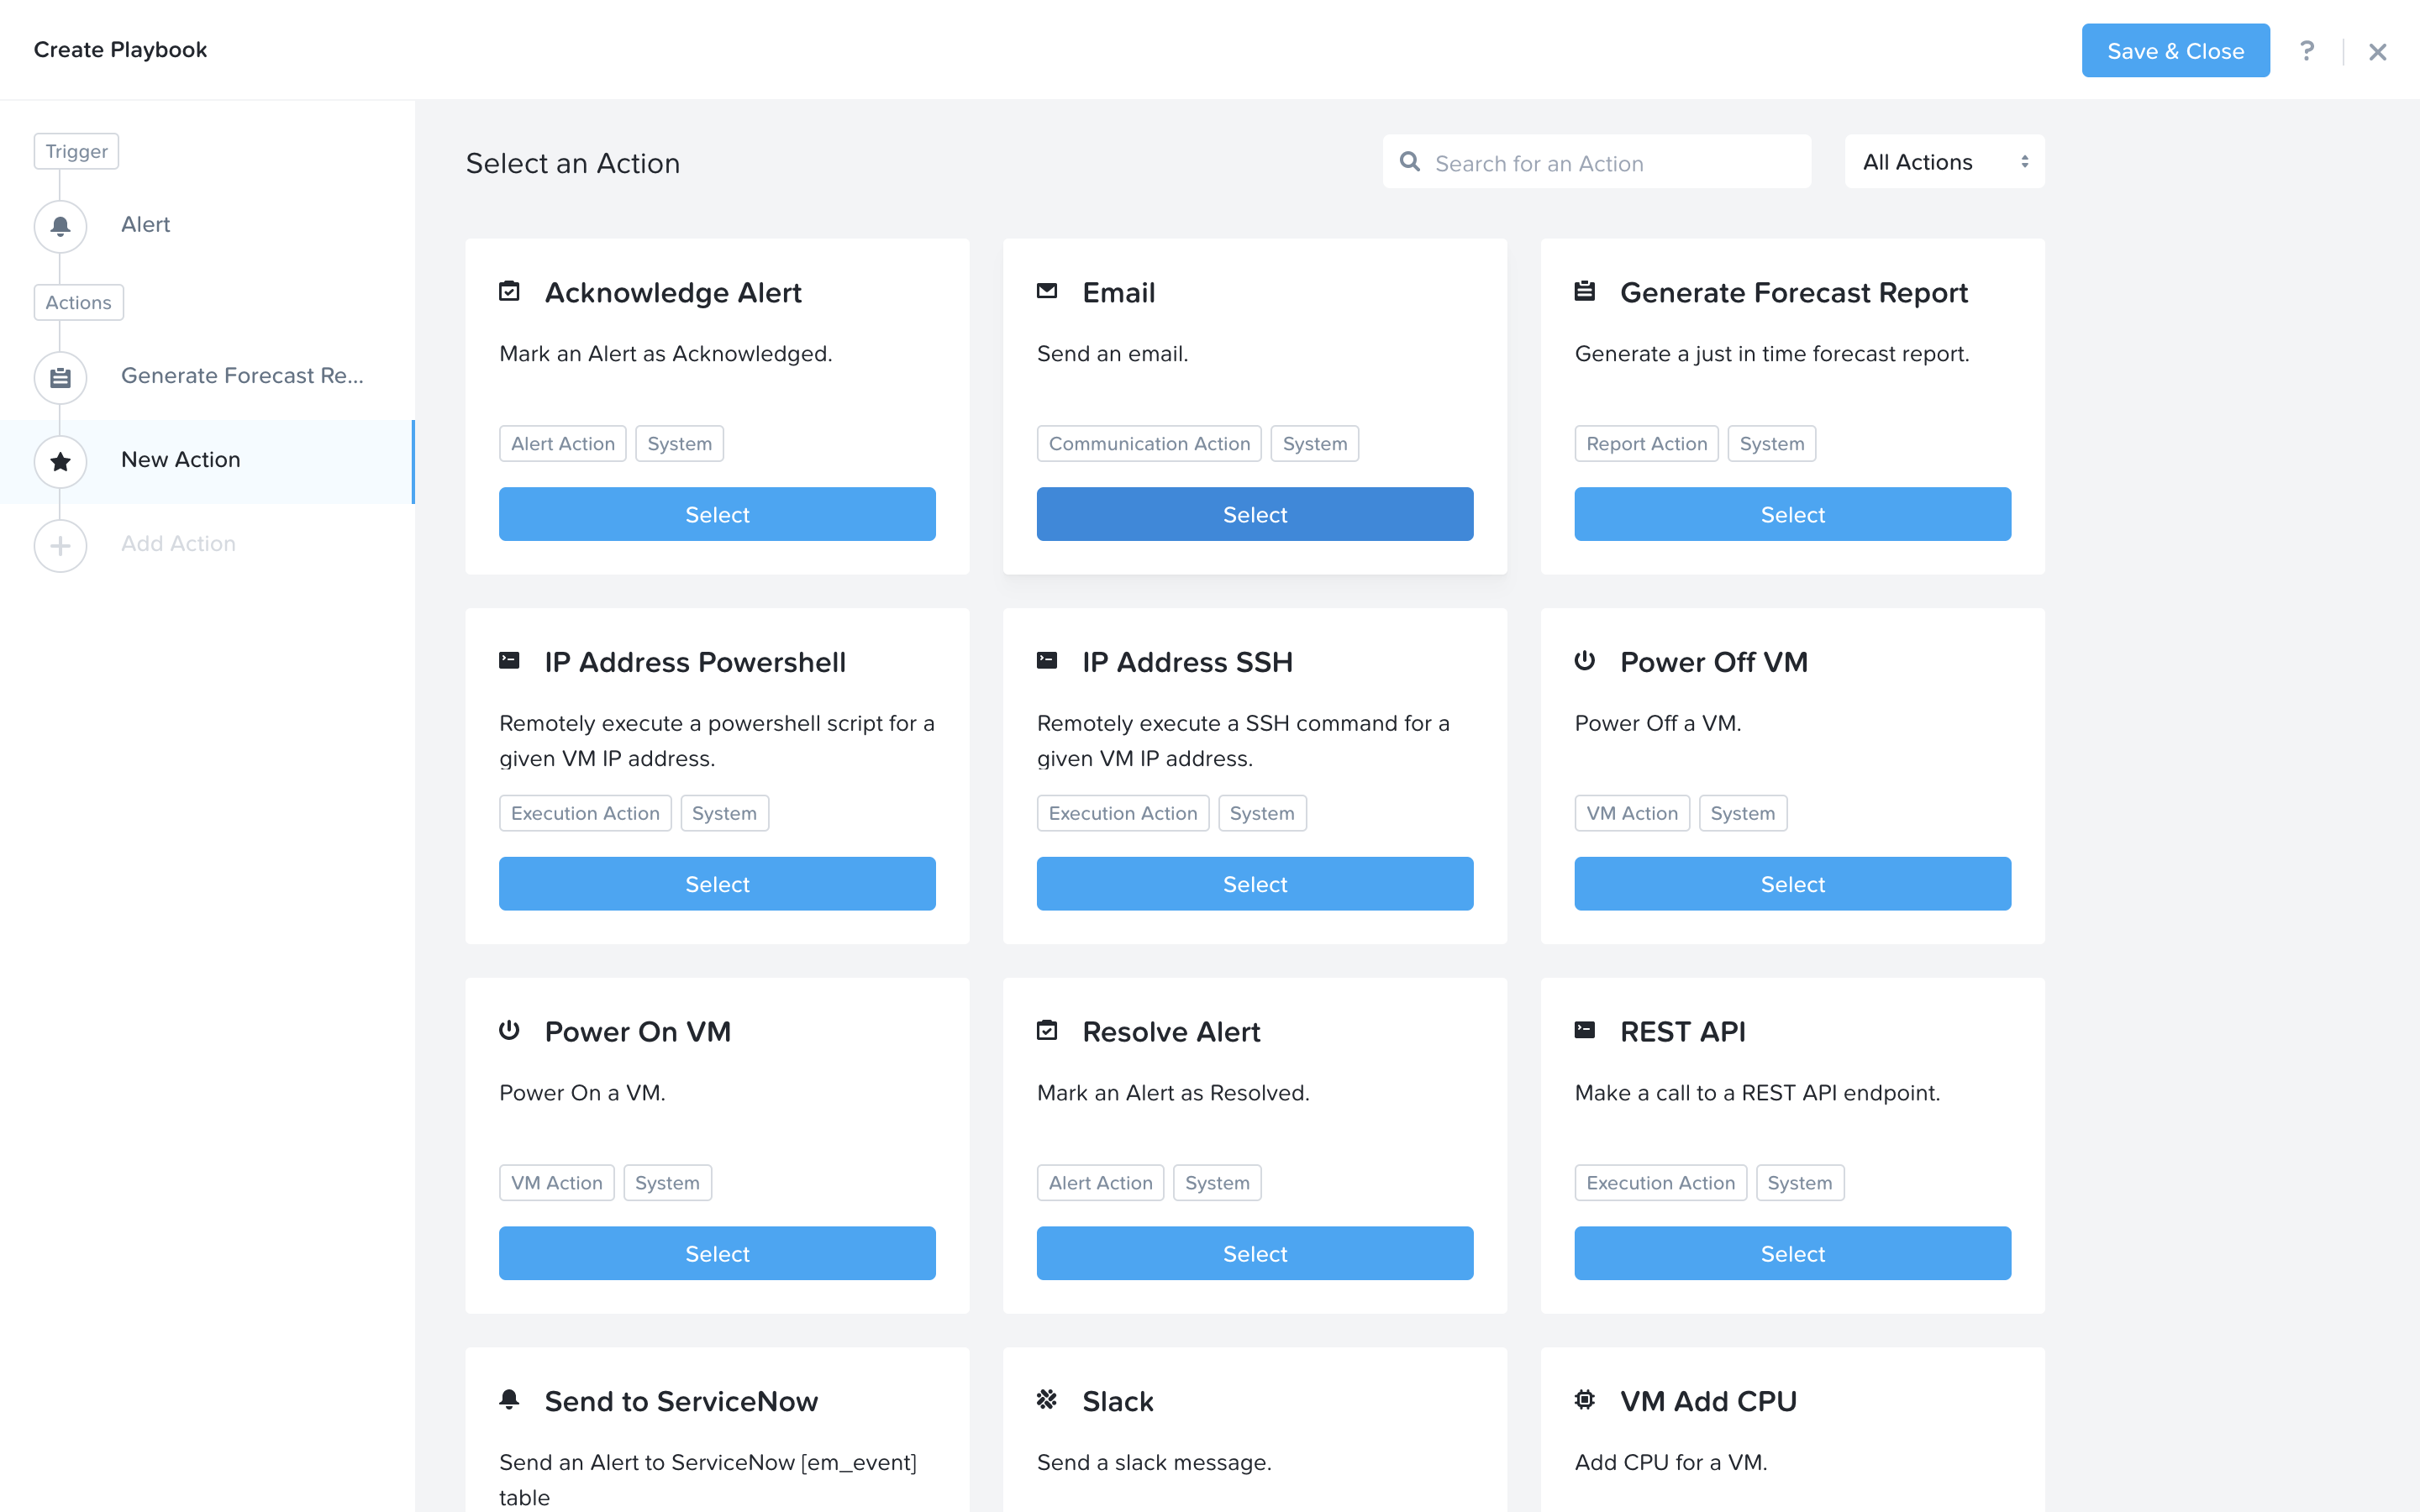Image resolution: width=2420 pixels, height=1512 pixels.
Task: Click the Send to ServiceNow bell icon
Action: tap(509, 1400)
